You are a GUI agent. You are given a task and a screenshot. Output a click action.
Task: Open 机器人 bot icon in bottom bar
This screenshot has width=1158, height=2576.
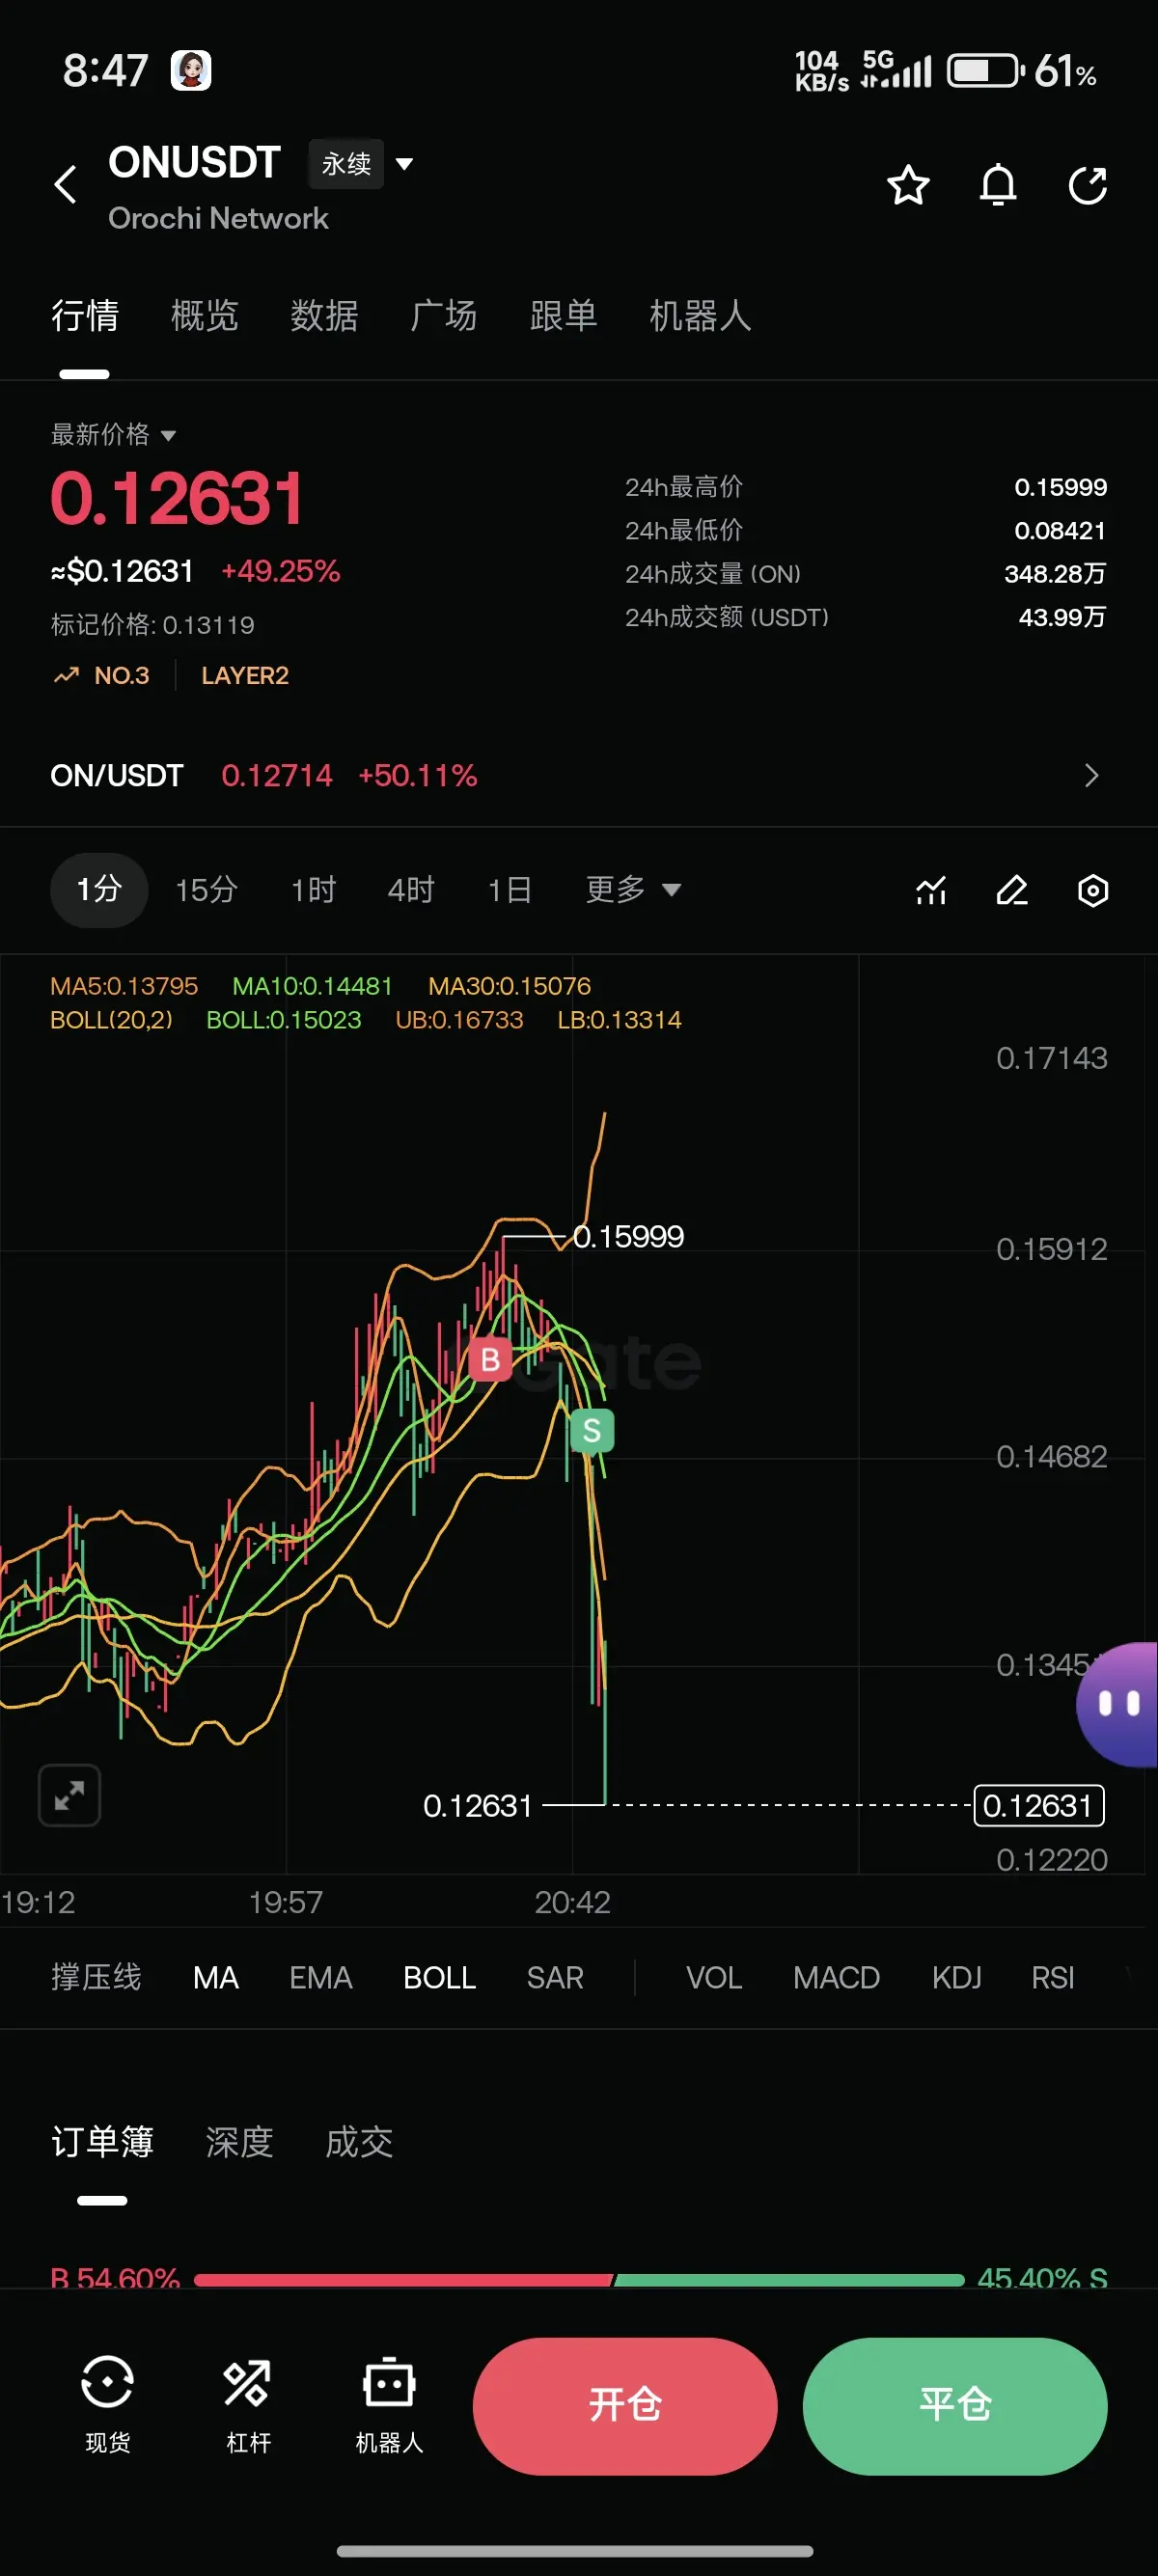tap(389, 2404)
